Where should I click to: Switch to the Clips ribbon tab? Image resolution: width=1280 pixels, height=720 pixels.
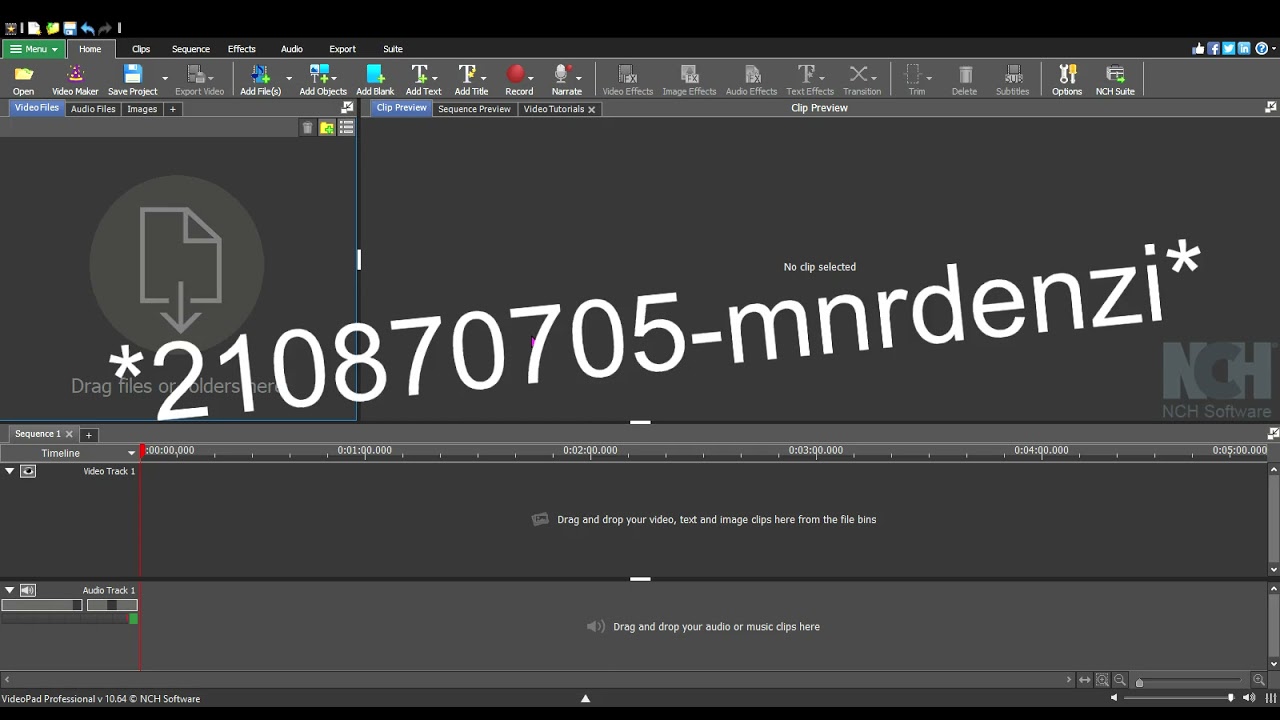tap(141, 49)
